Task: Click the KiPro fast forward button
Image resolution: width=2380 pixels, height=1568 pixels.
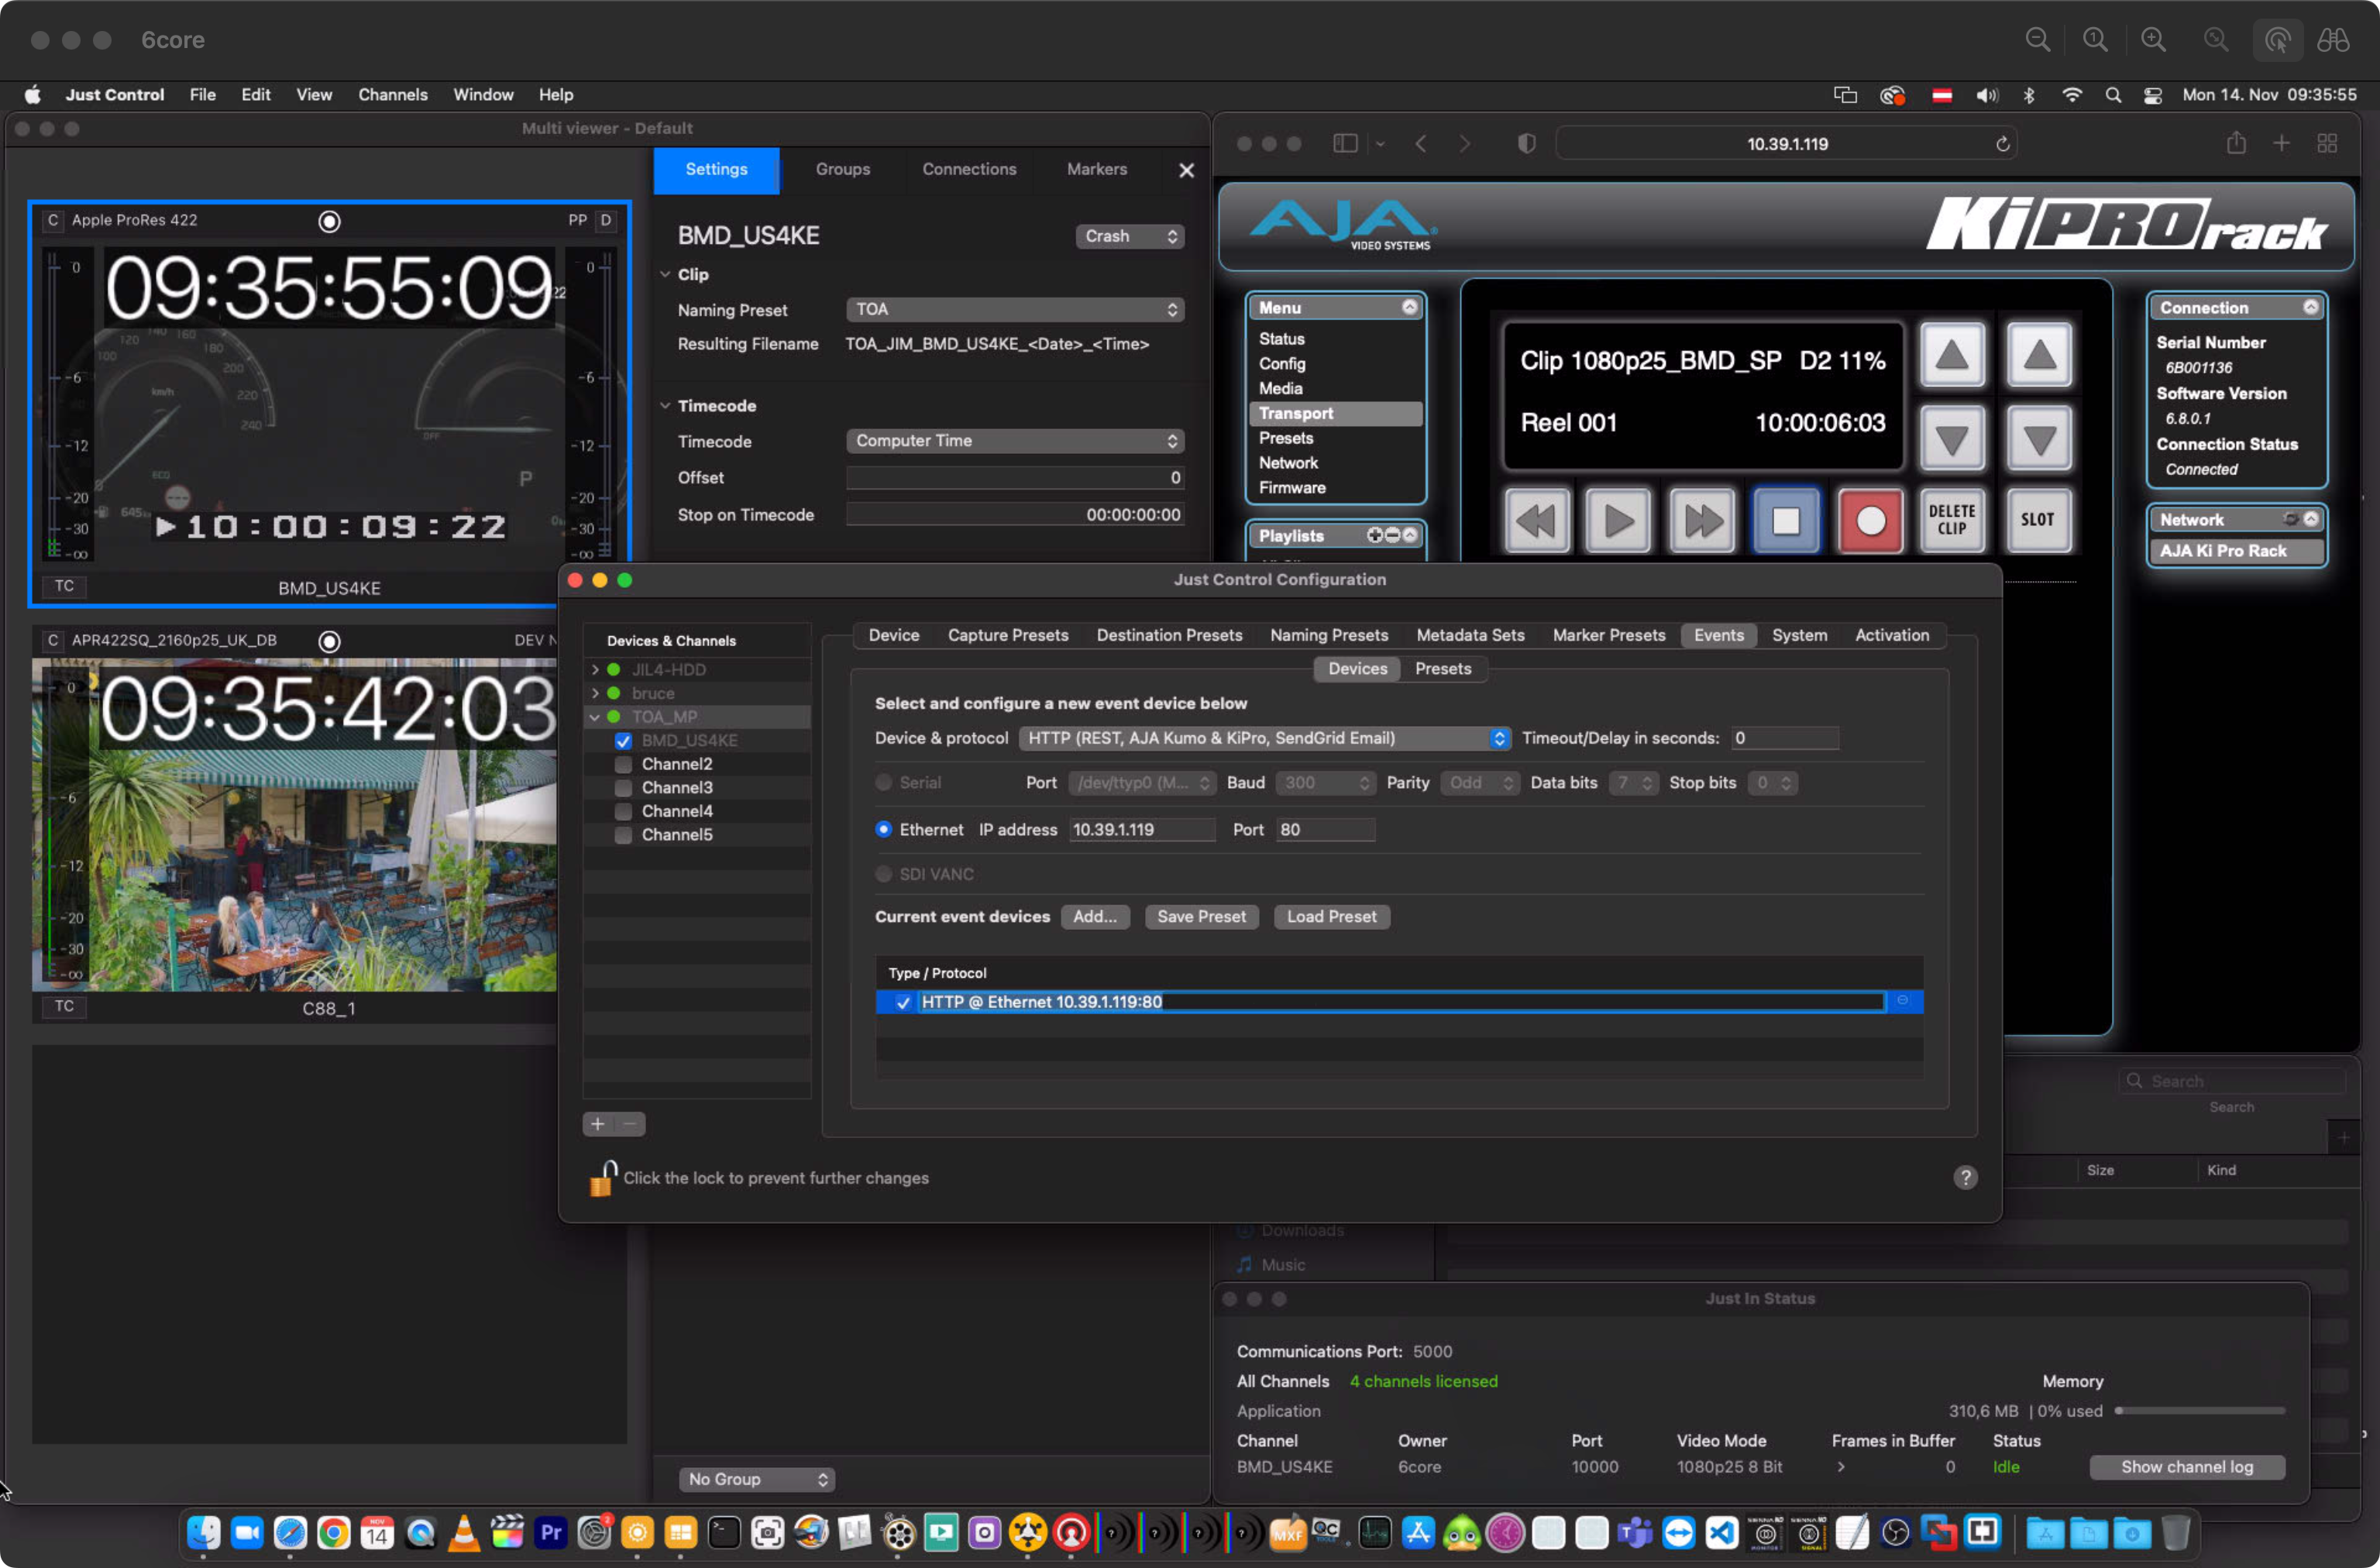Action: pyautogui.click(x=1702, y=521)
